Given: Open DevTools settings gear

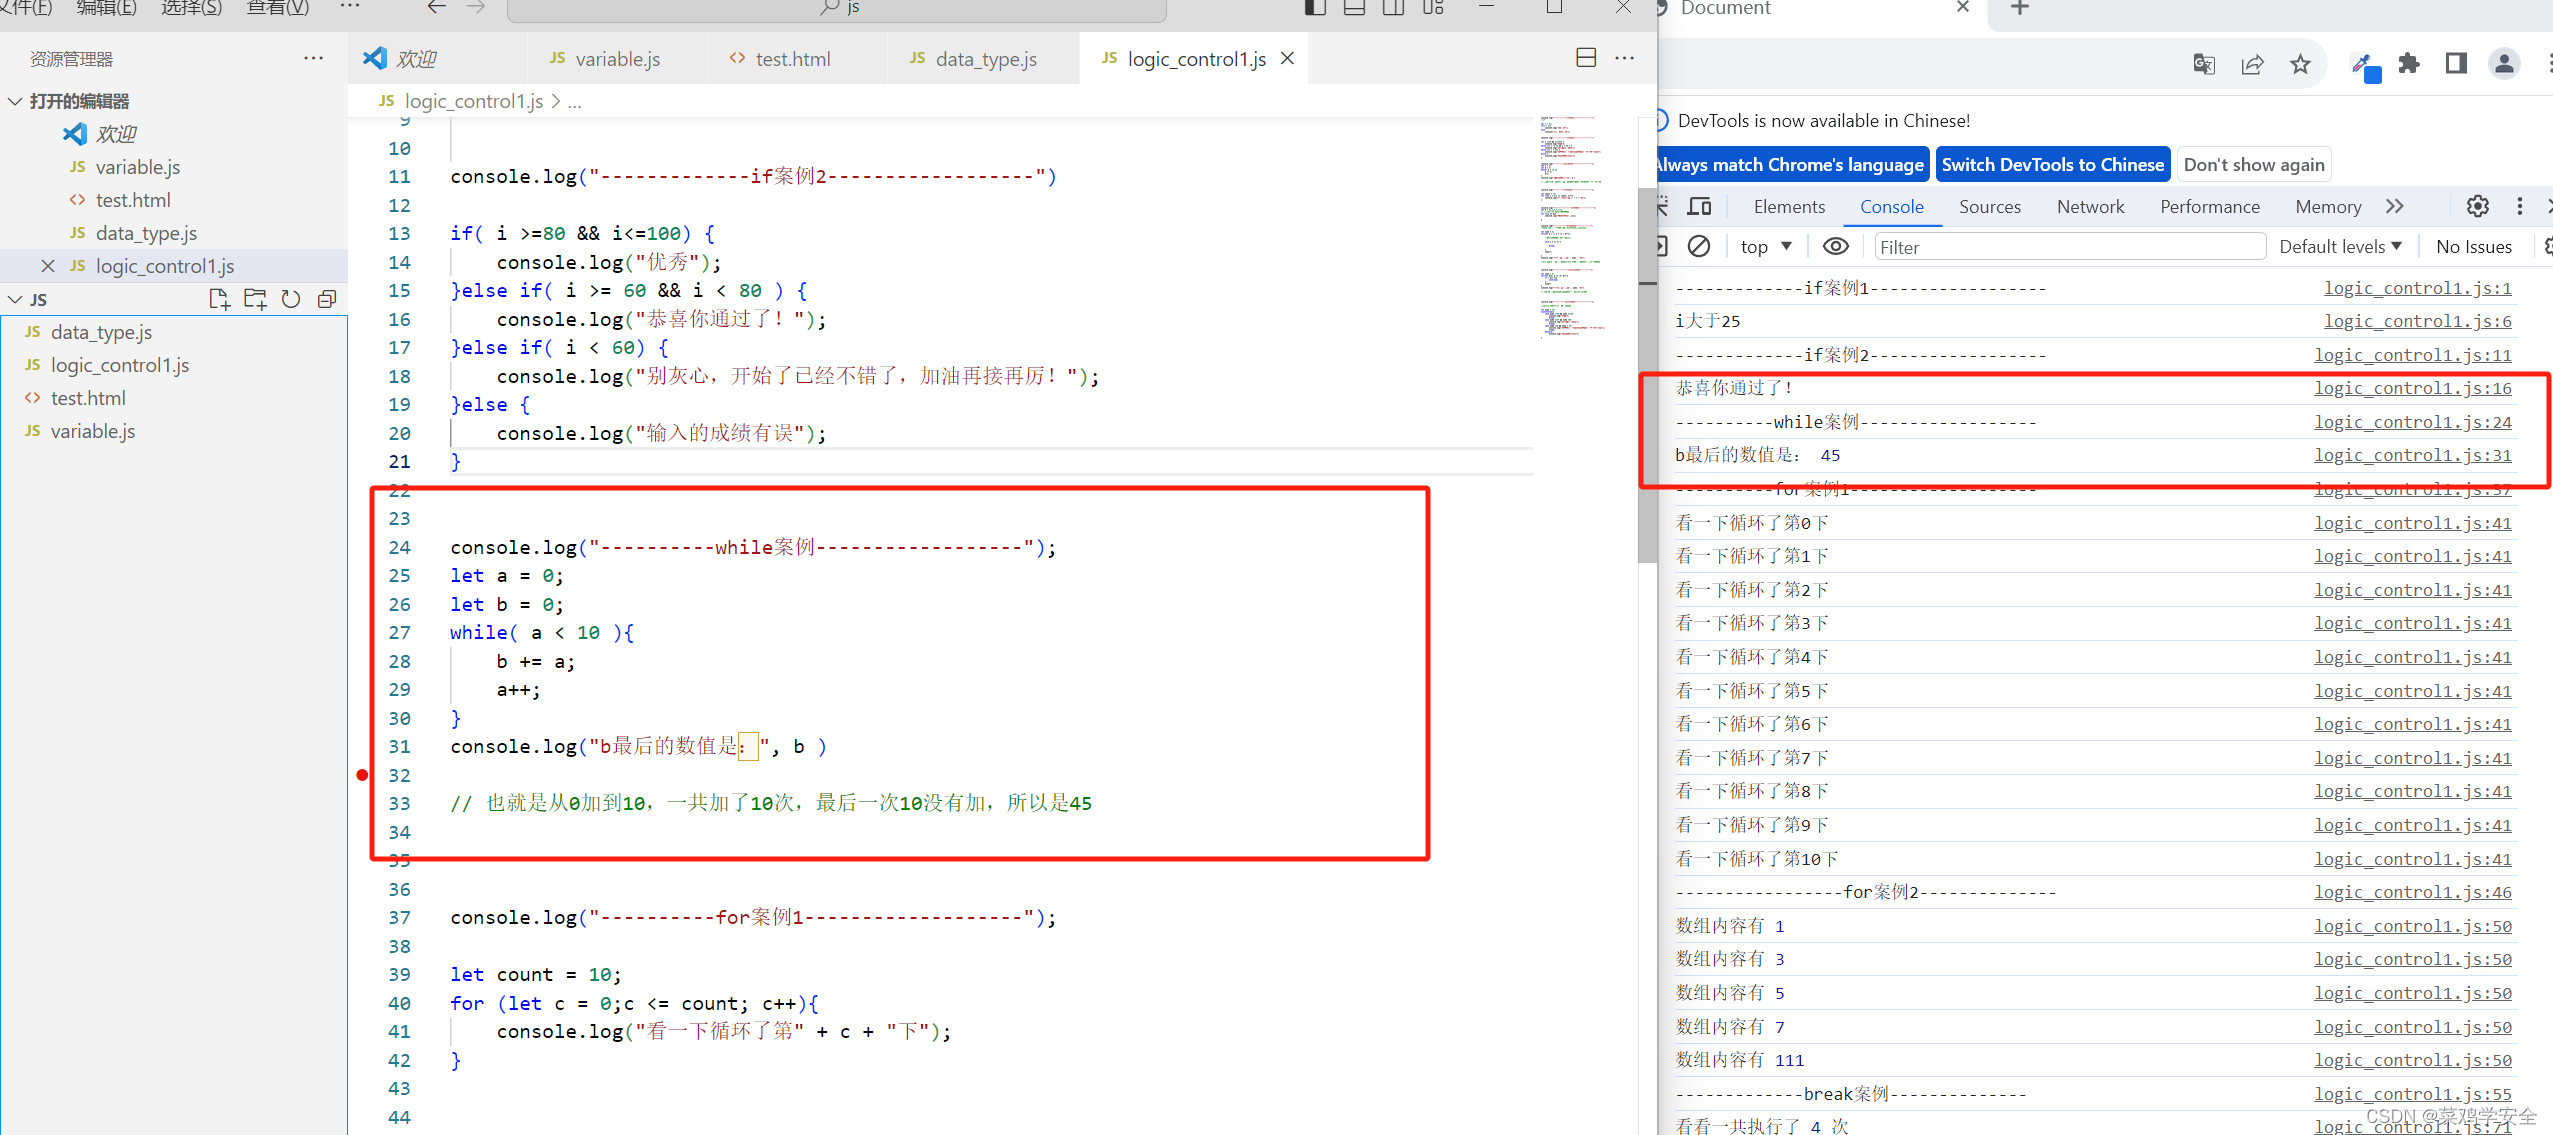Looking at the screenshot, I should point(2478,206).
